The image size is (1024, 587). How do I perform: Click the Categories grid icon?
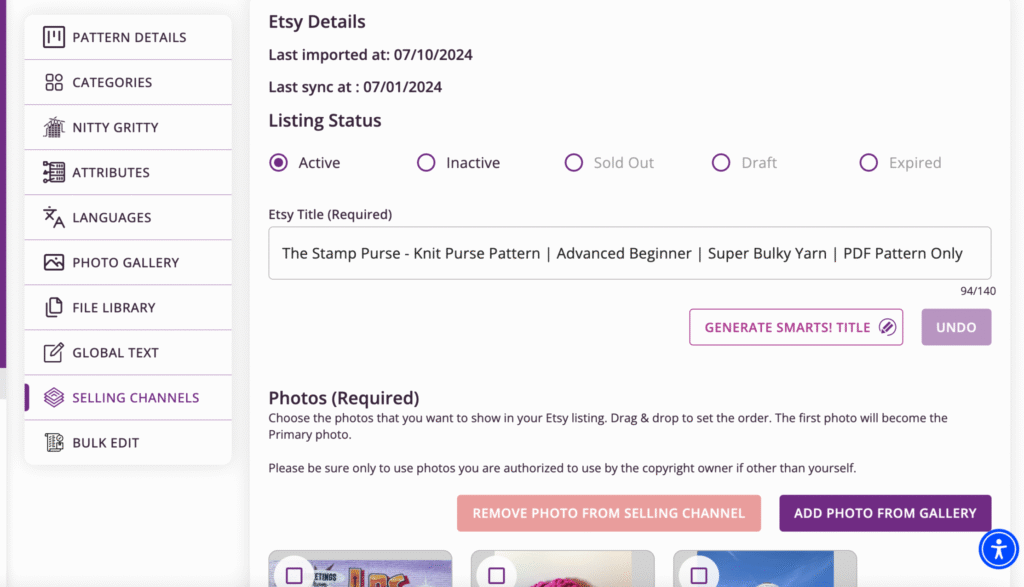point(54,83)
